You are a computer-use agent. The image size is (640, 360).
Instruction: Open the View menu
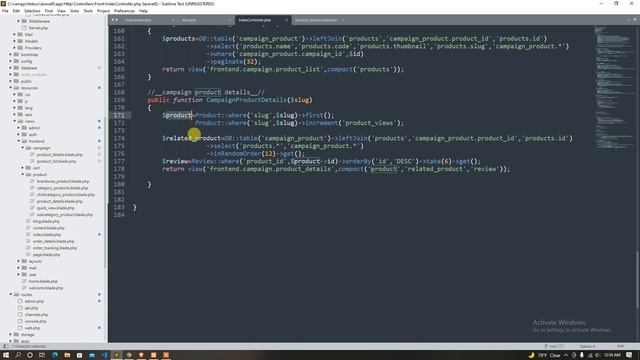61,11
